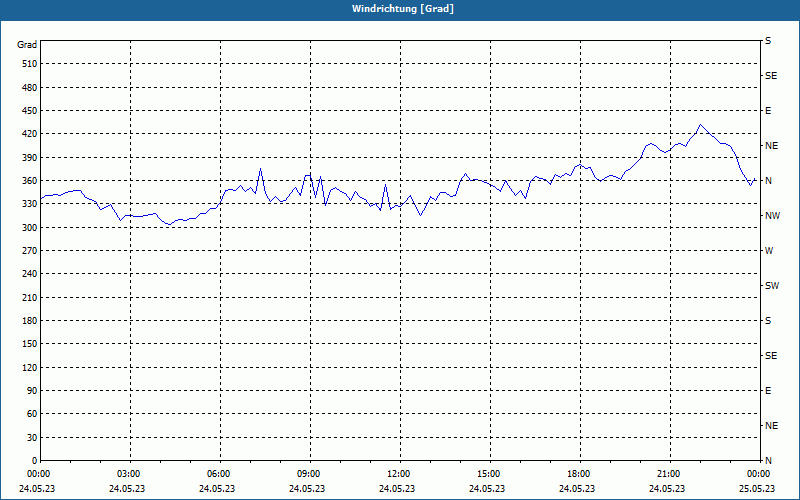Select the 270 y-axis tick label
Viewport: 800px width, 500px height.
point(30,251)
